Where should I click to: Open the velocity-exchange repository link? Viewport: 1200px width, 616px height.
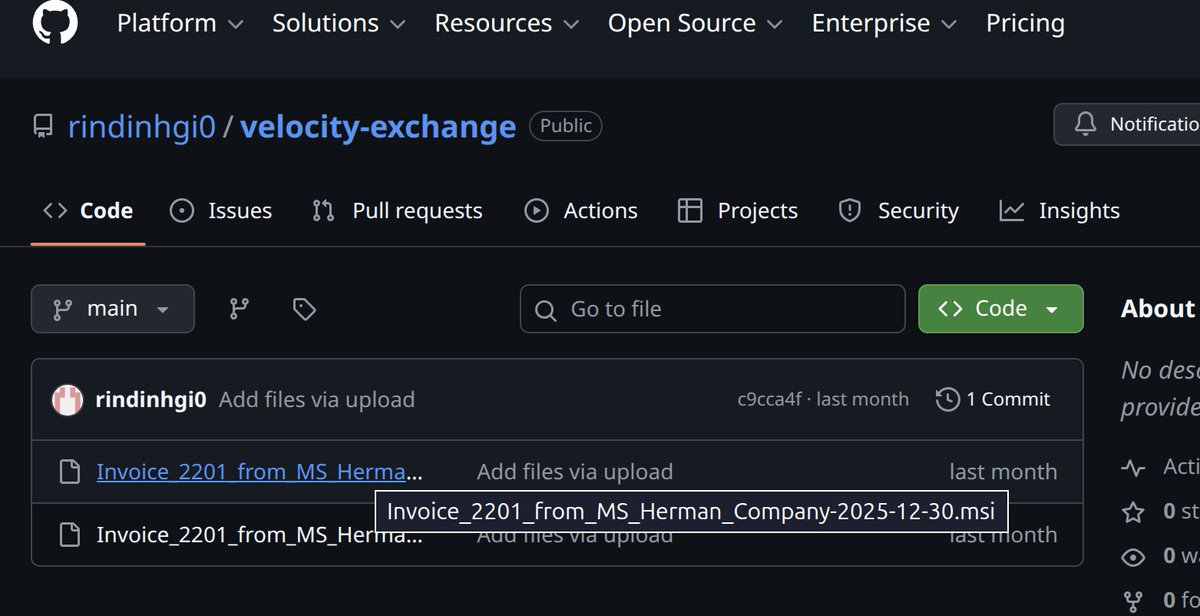pos(378,127)
